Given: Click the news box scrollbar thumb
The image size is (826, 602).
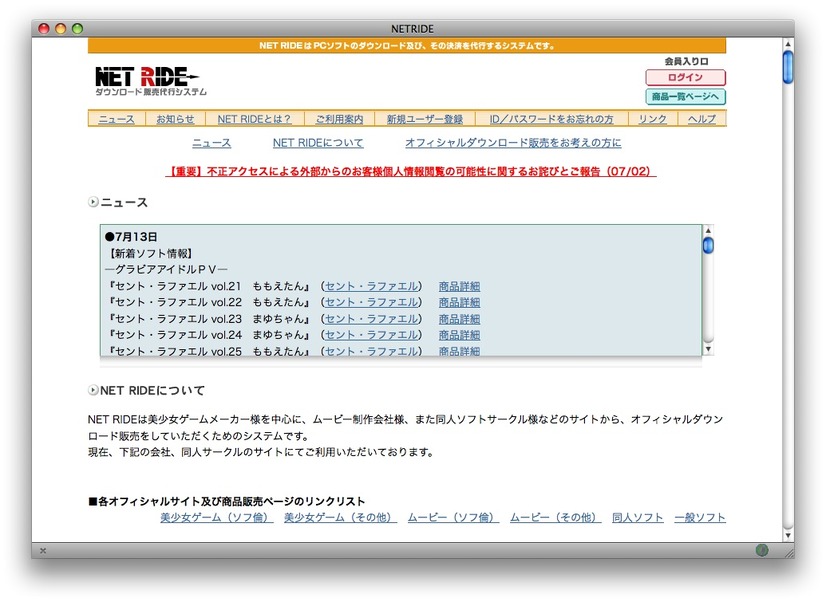Looking at the screenshot, I should pyautogui.click(x=709, y=245).
